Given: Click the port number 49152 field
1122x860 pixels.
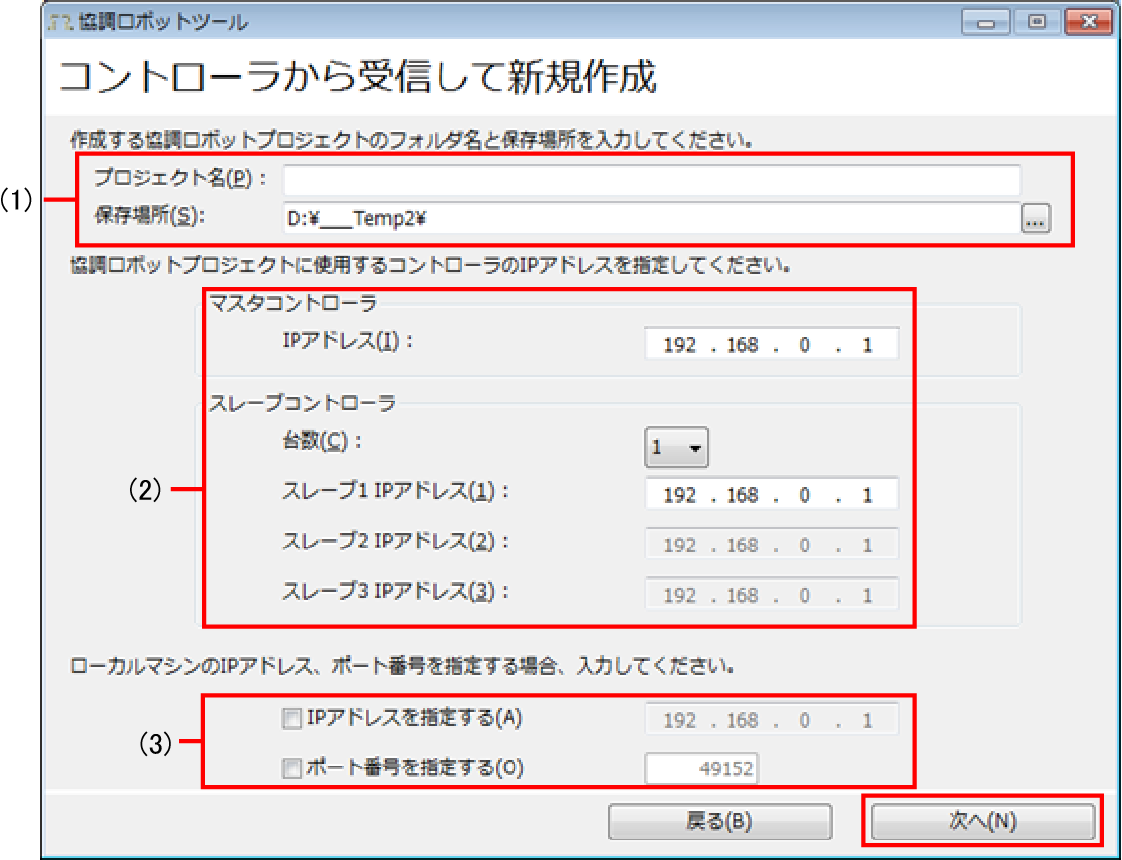Looking at the screenshot, I should click(x=703, y=769).
